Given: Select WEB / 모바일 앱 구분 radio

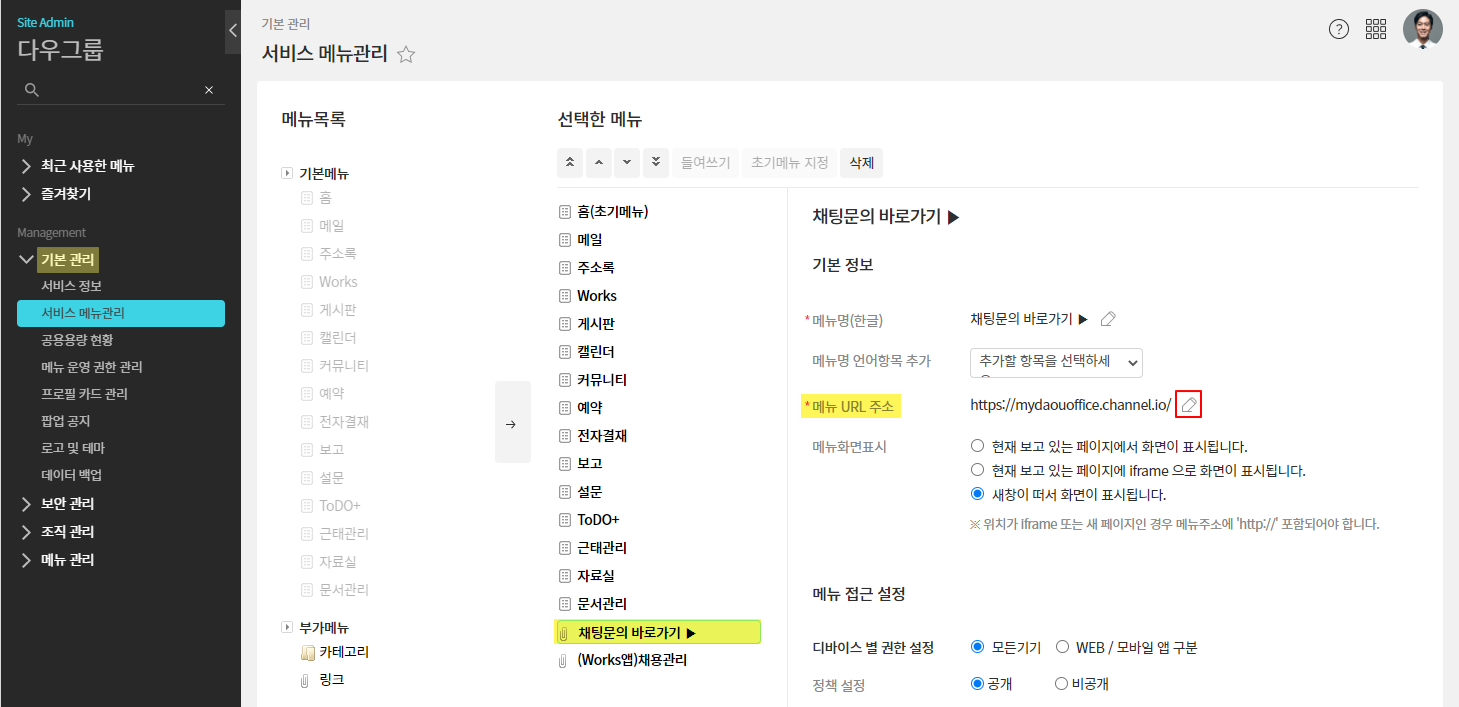Looking at the screenshot, I should (x=1063, y=648).
